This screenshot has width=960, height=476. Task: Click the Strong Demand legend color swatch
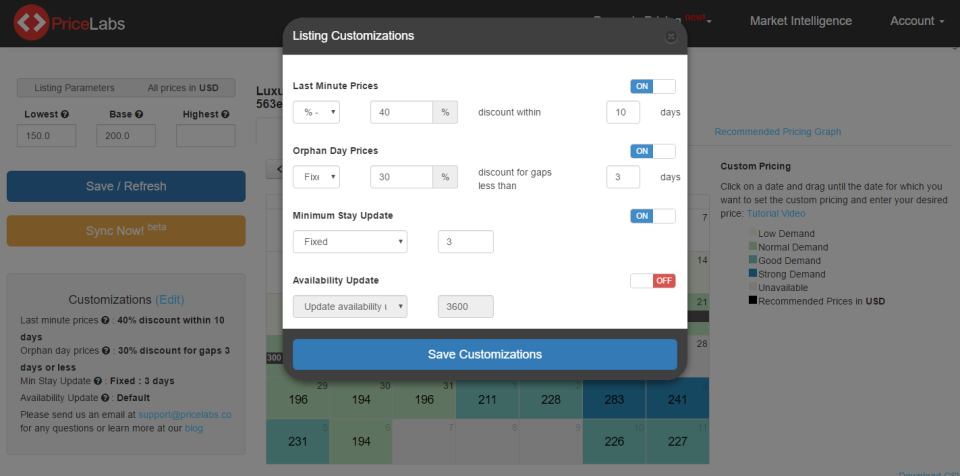point(753,274)
